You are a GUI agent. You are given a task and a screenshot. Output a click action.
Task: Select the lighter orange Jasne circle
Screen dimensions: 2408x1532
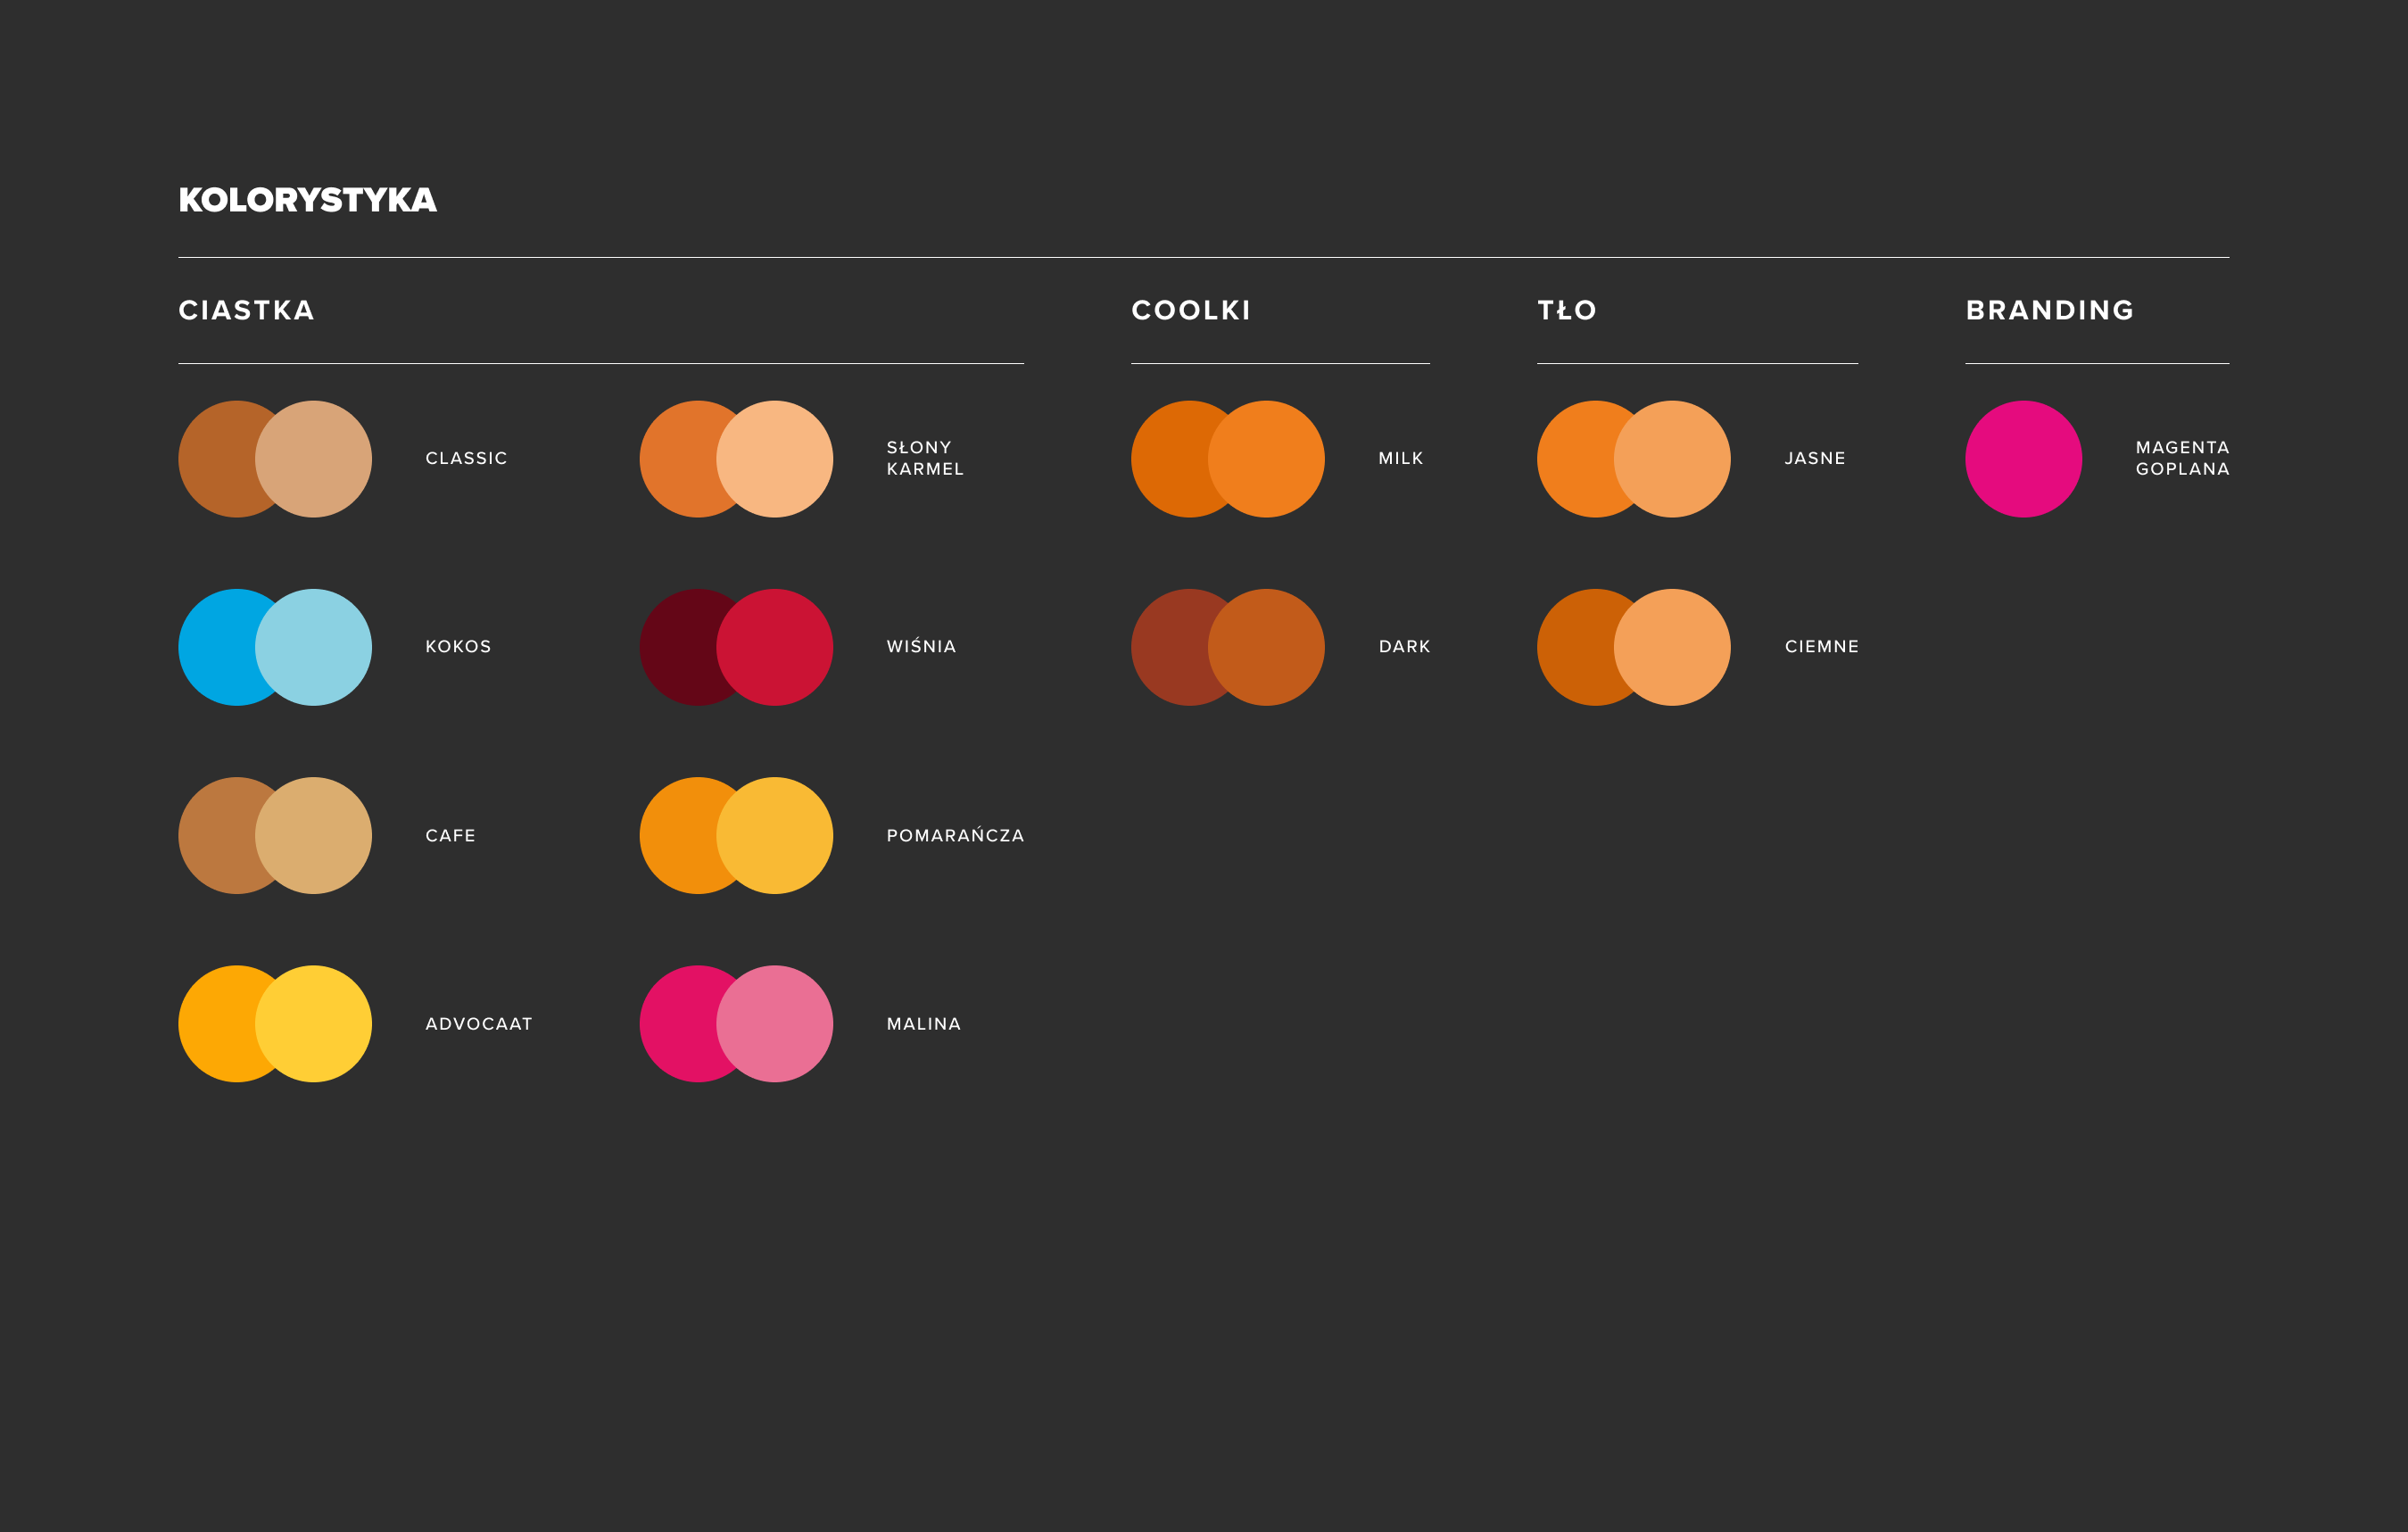[1672, 459]
